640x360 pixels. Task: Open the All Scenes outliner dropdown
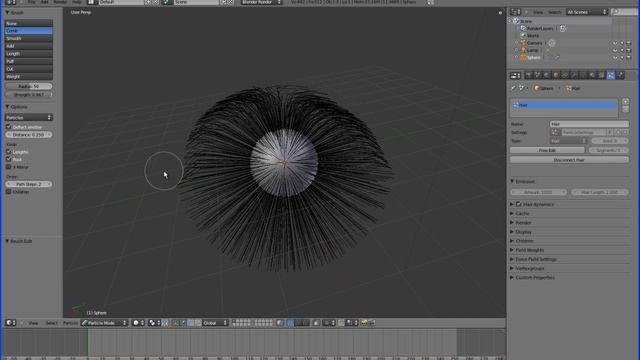(587, 12)
